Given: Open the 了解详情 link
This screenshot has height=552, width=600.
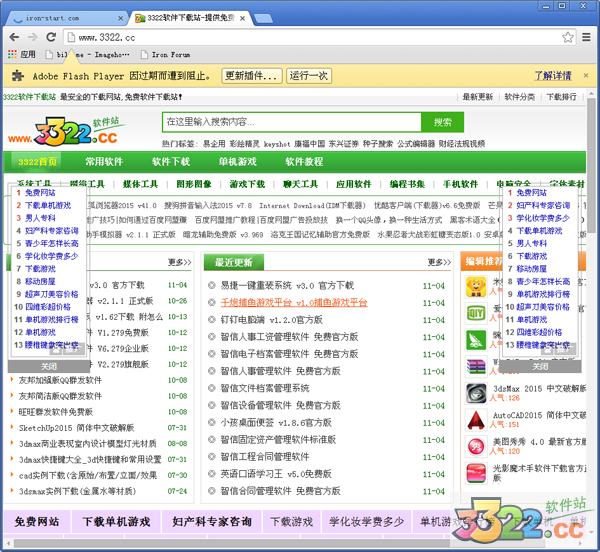Looking at the screenshot, I should point(553,76).
